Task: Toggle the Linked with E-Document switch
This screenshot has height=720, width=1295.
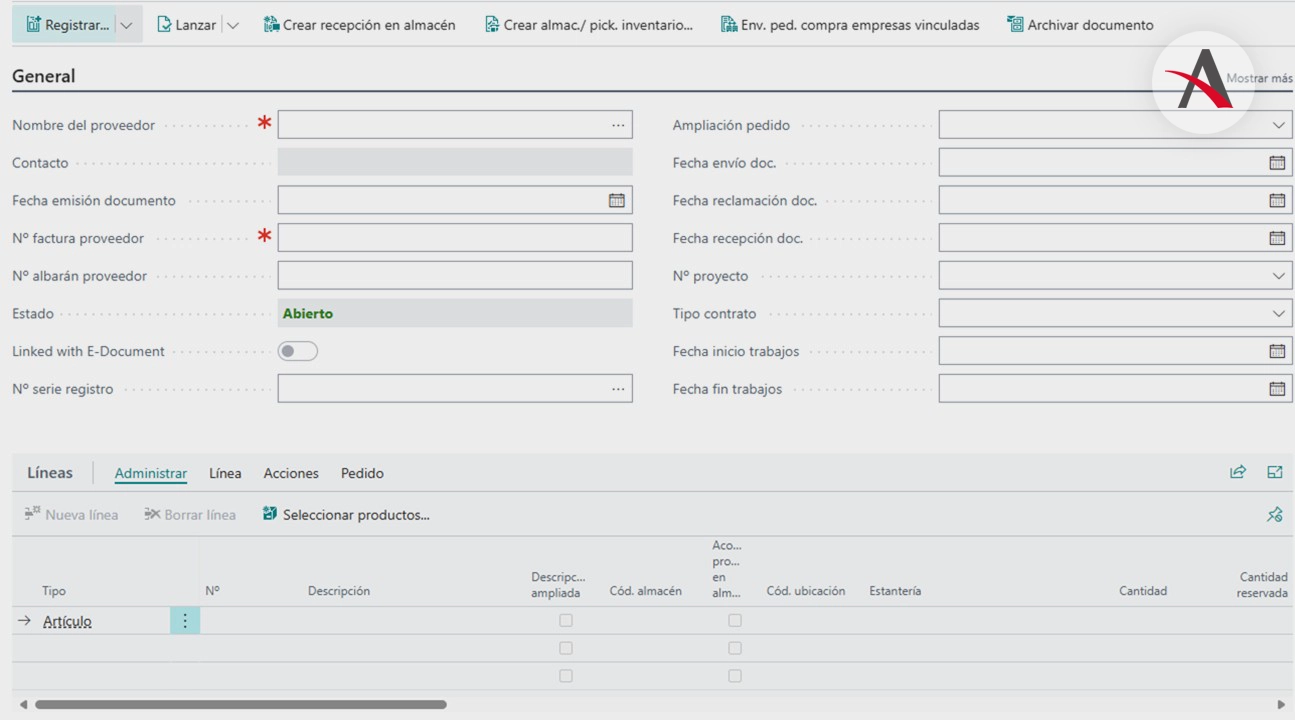Action: [297, 351]
